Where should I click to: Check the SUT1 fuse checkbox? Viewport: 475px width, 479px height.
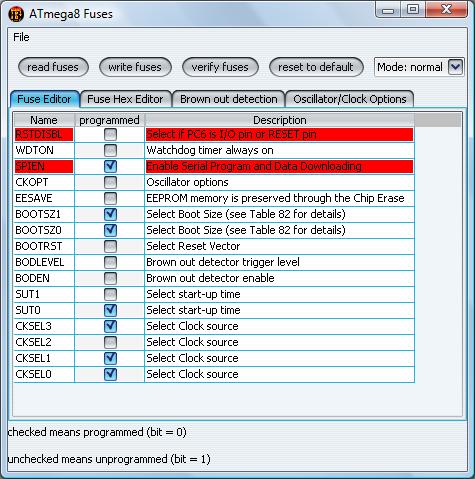(110, 294)
